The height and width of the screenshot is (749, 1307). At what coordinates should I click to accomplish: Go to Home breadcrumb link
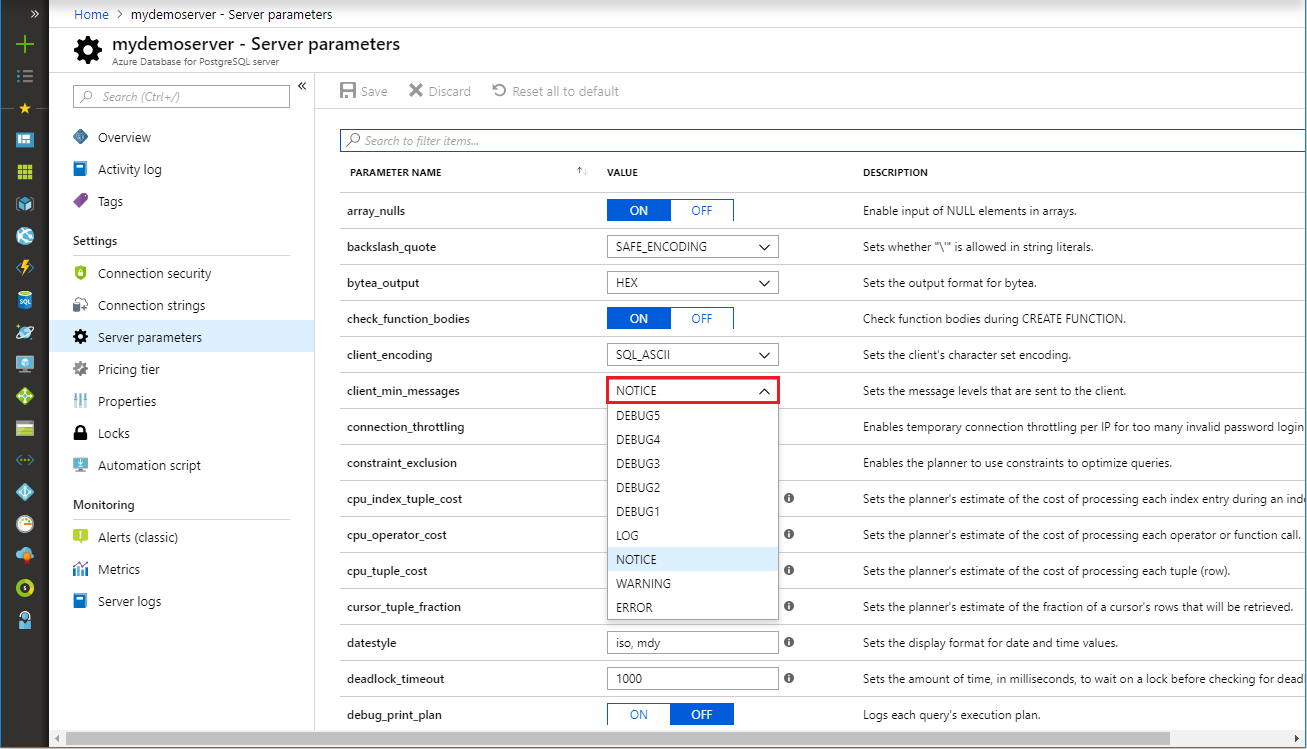coord(91,14)
